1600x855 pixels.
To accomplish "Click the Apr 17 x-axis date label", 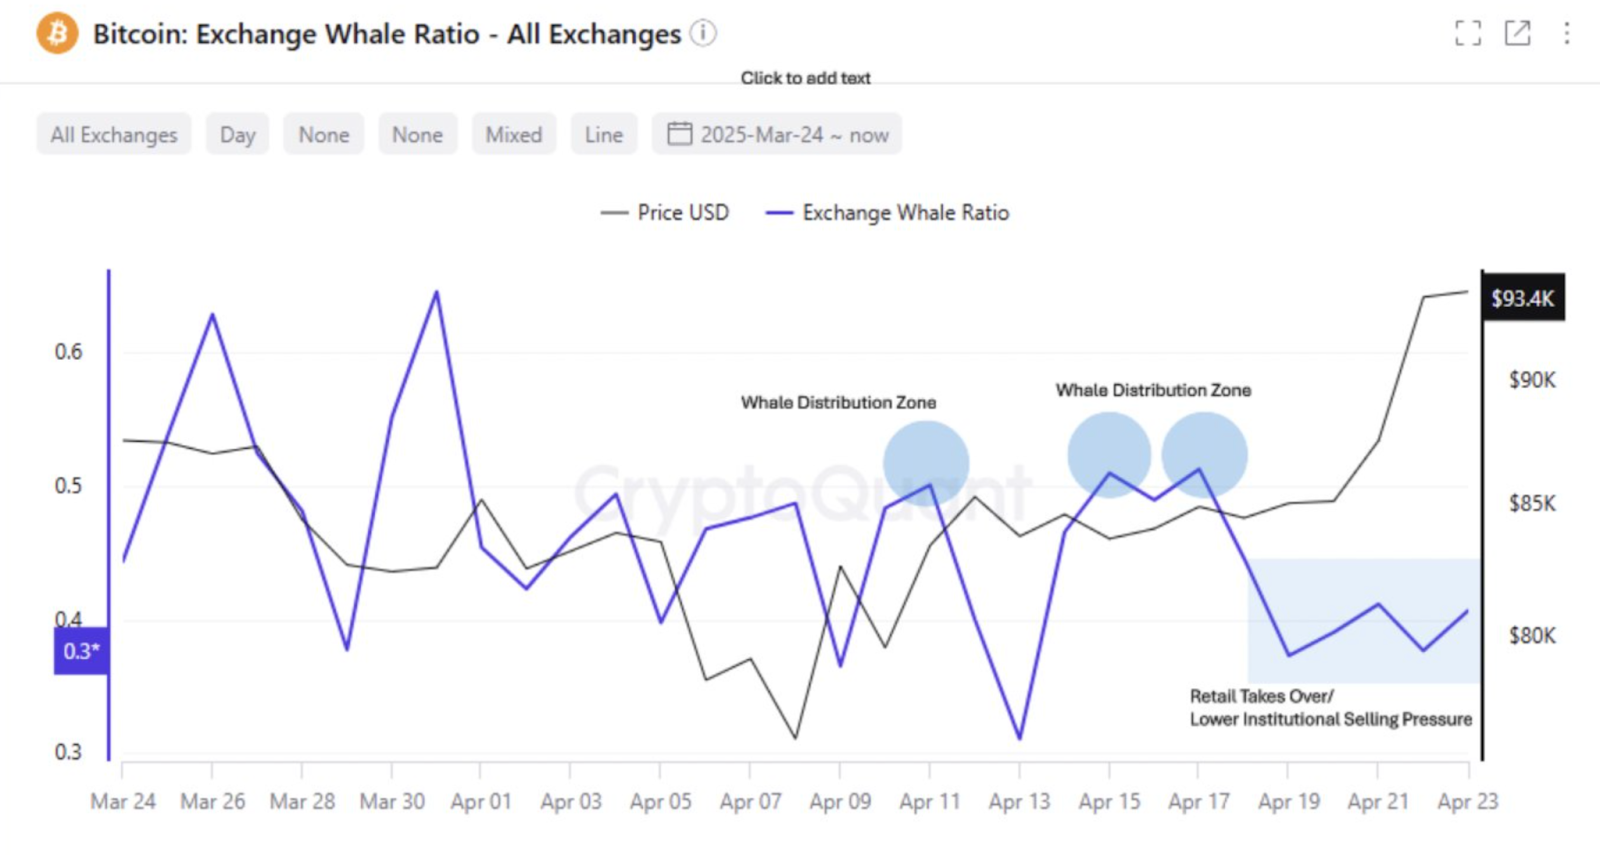I will coord(1199,801).
